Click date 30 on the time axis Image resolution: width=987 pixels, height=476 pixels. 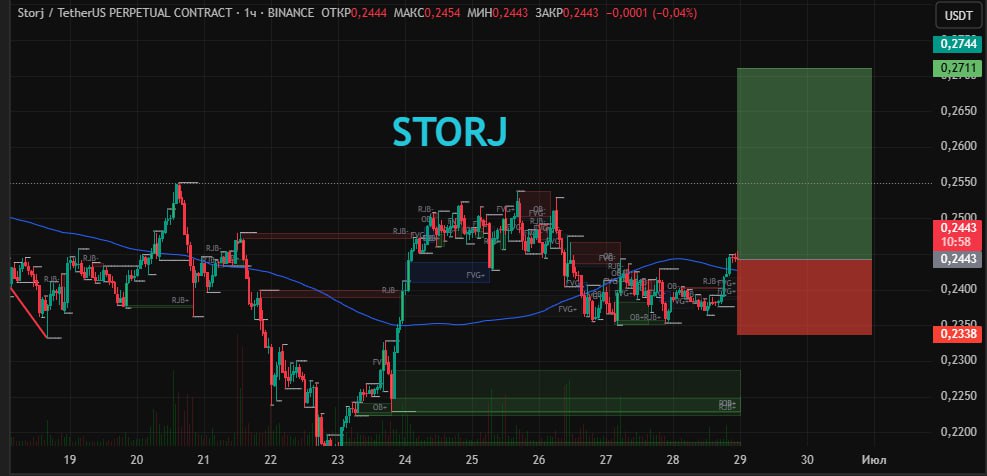tap(807, 459)
